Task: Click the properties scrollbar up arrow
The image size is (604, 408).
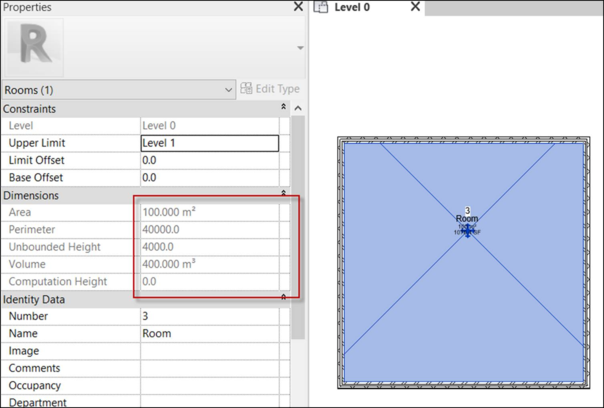Action: 297,108
